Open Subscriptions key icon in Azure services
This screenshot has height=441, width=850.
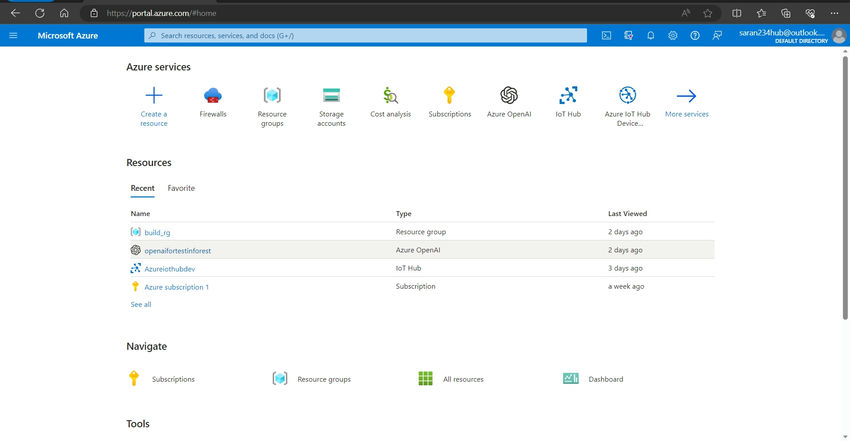pos(449,95)
